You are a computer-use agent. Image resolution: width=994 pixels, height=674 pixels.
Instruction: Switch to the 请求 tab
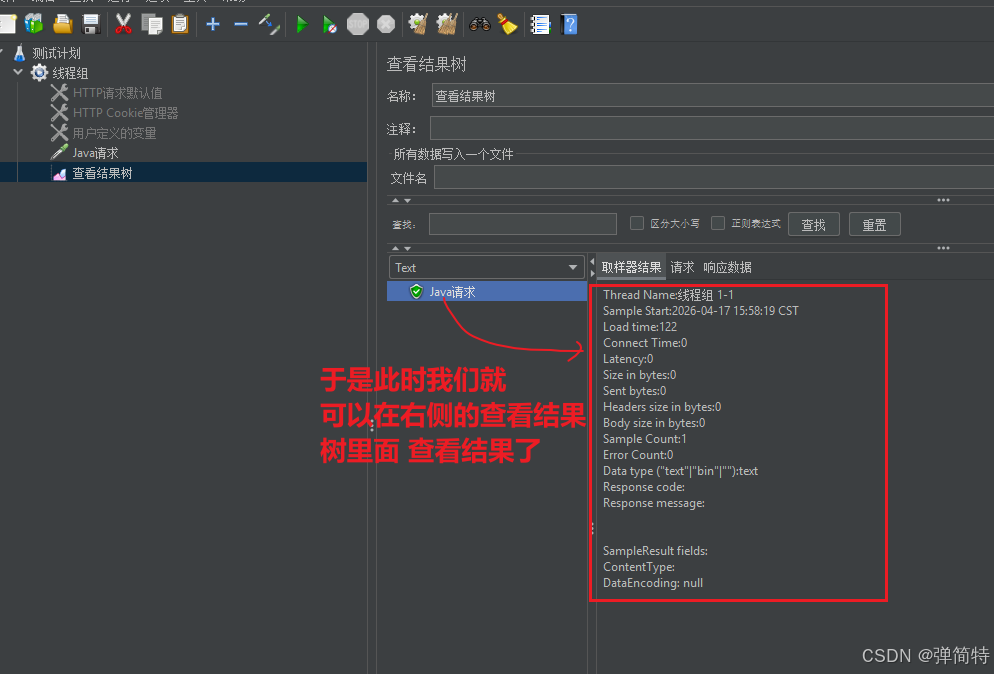(x=682, y=267)
